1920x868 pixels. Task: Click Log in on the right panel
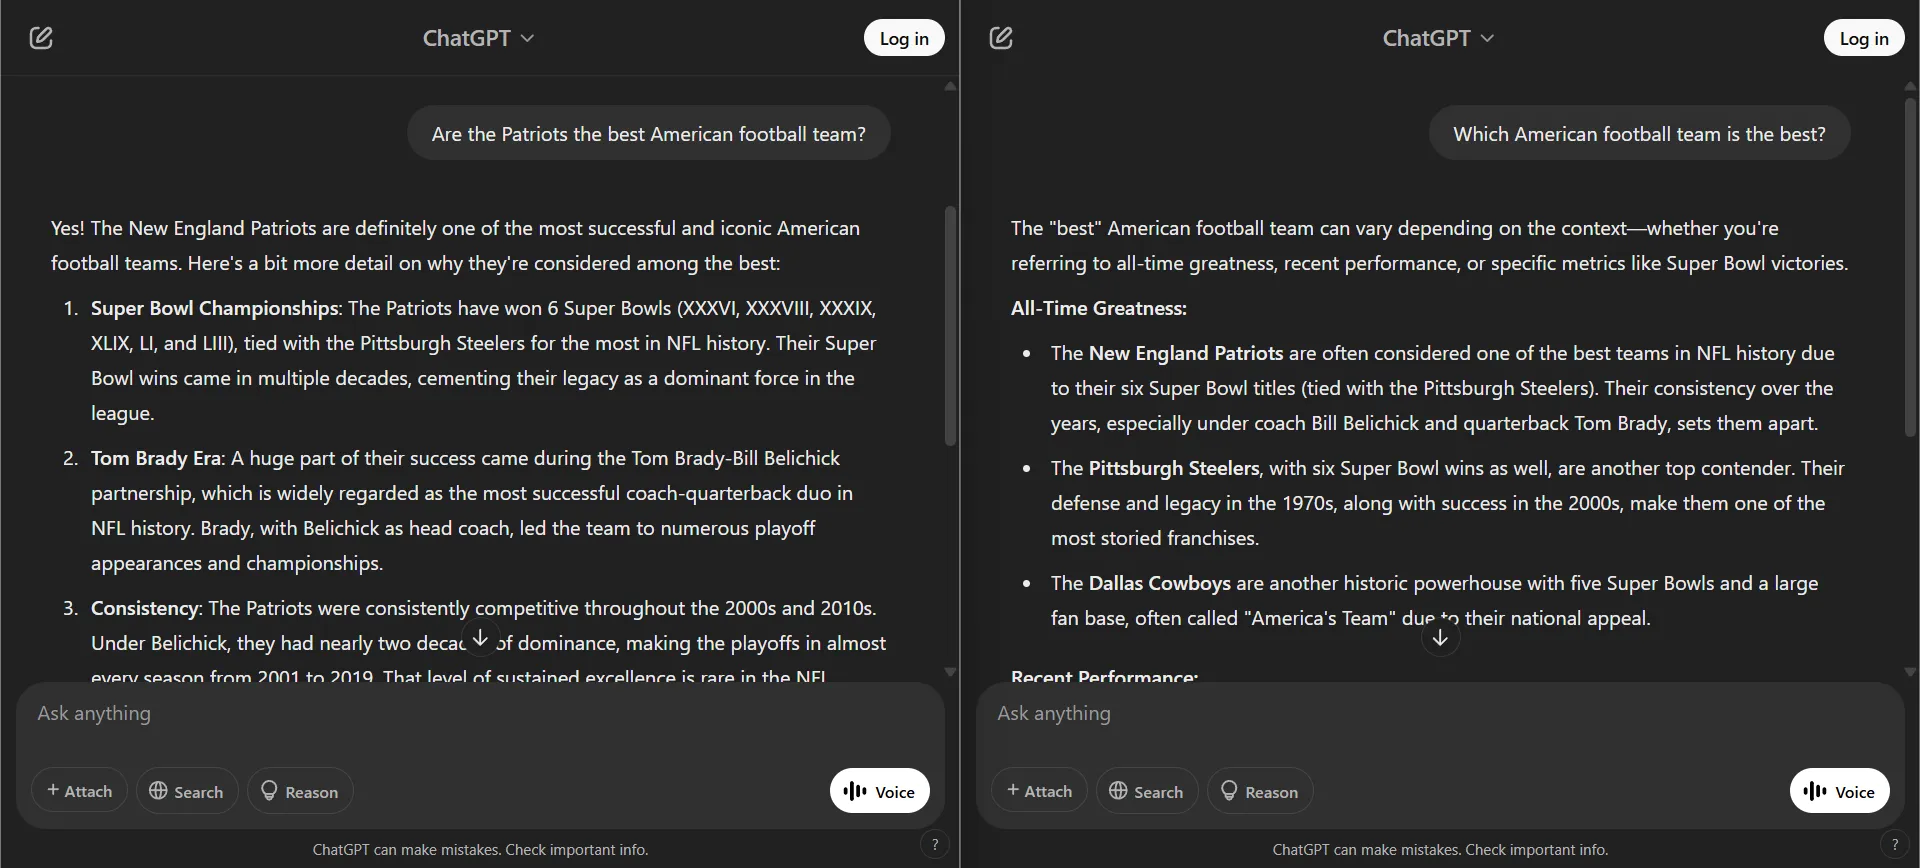(x=1864, y=37)
